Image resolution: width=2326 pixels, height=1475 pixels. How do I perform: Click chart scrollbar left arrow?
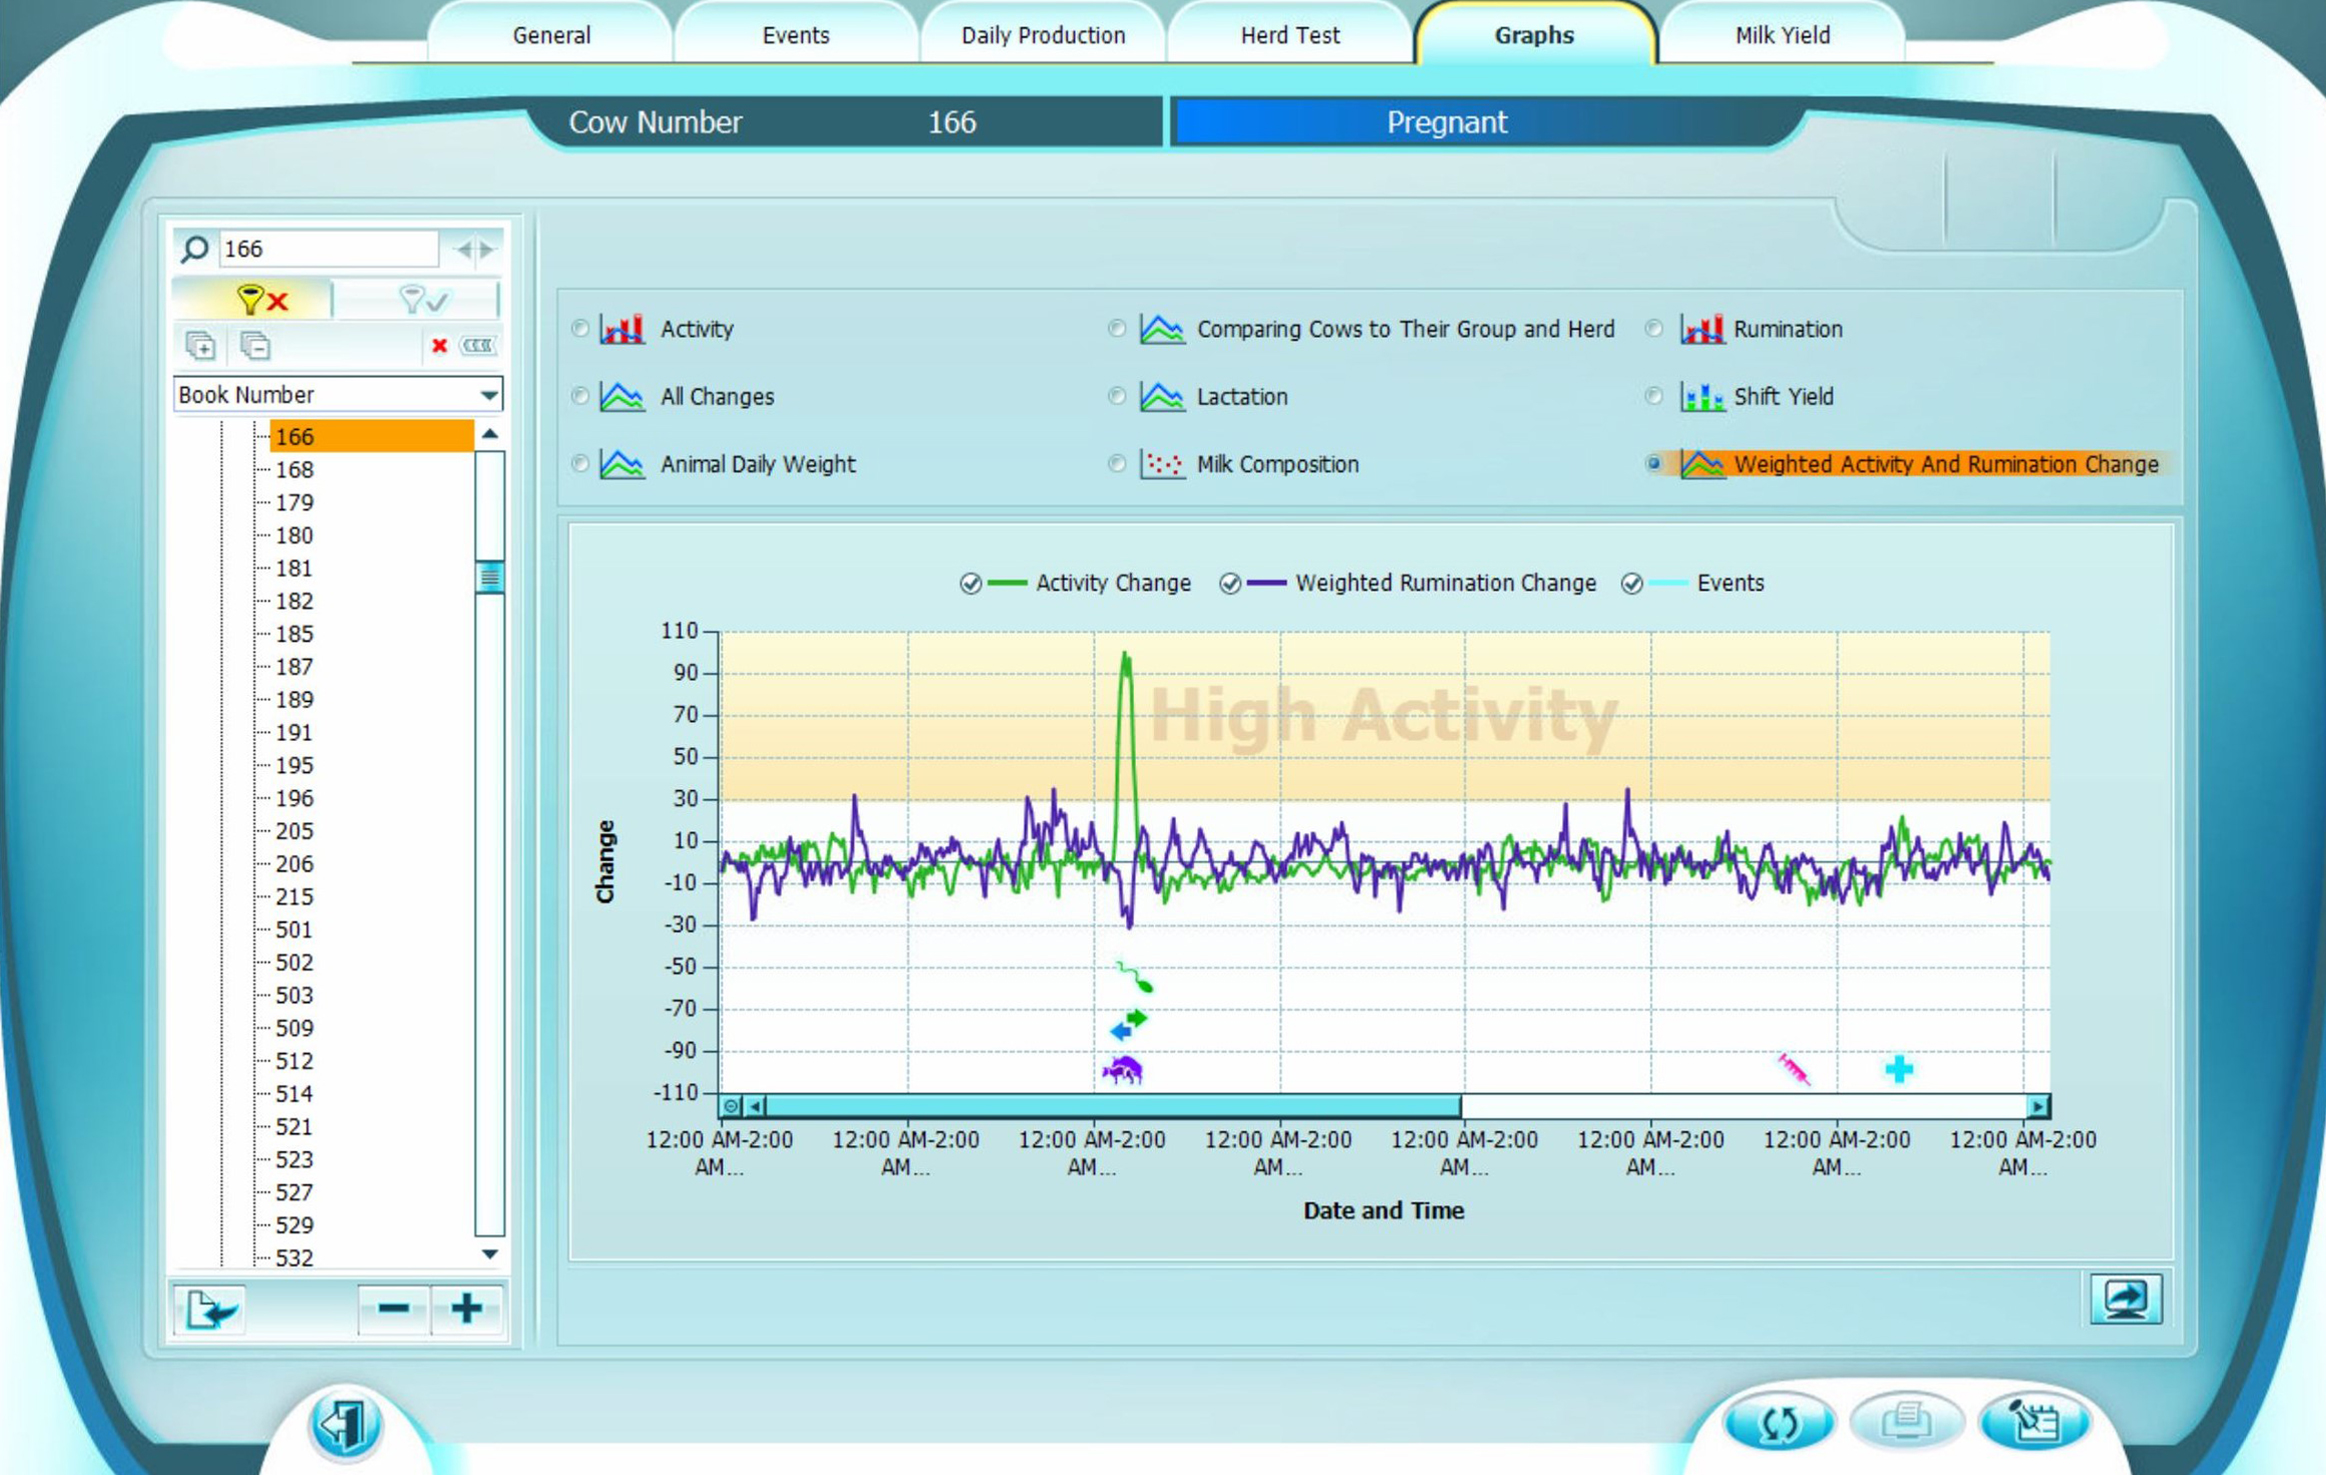(x=756, y=1106)
